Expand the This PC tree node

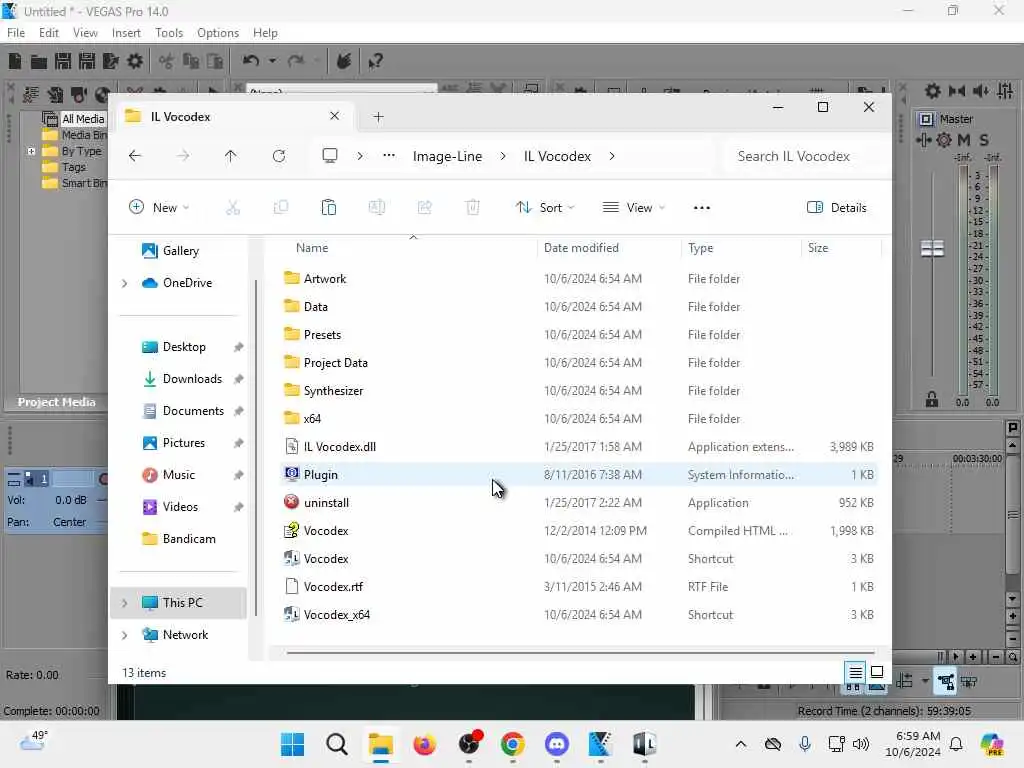(x=125, y=603)
